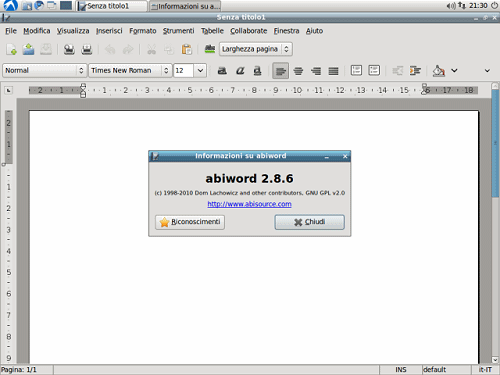Open the Strumenti menu
This screenshot has width=500, height=375.
pos(178,31)
